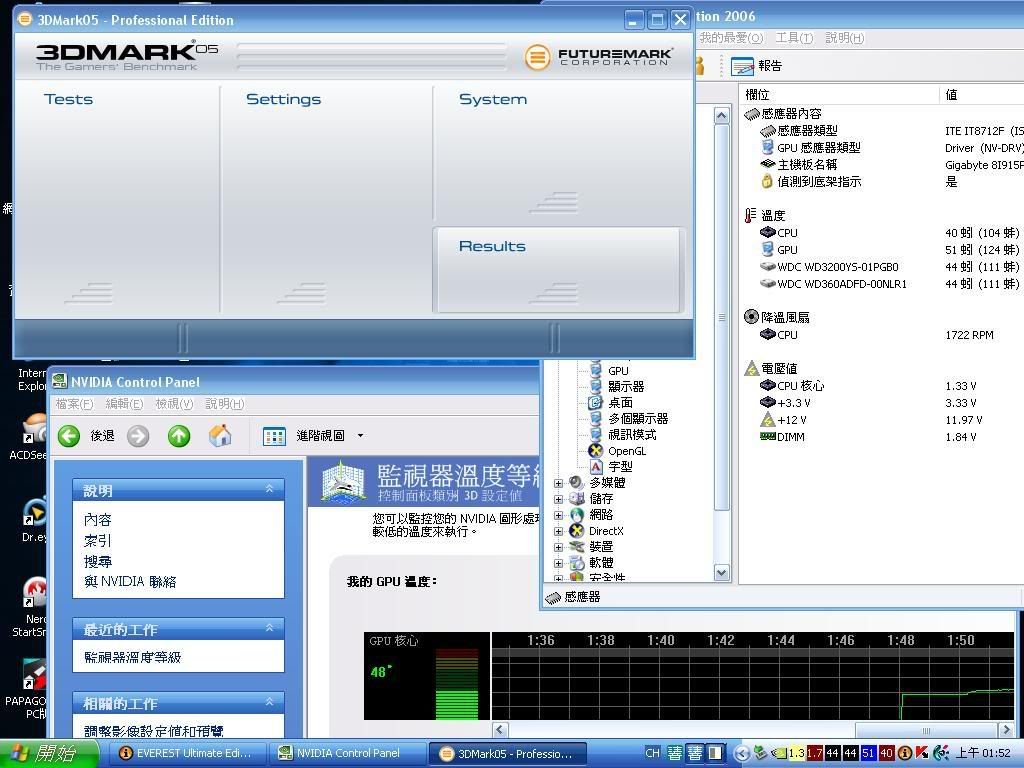The image size is (1024, 768).
Task: Expand the DirectX tree node
Action: point(558,531)
